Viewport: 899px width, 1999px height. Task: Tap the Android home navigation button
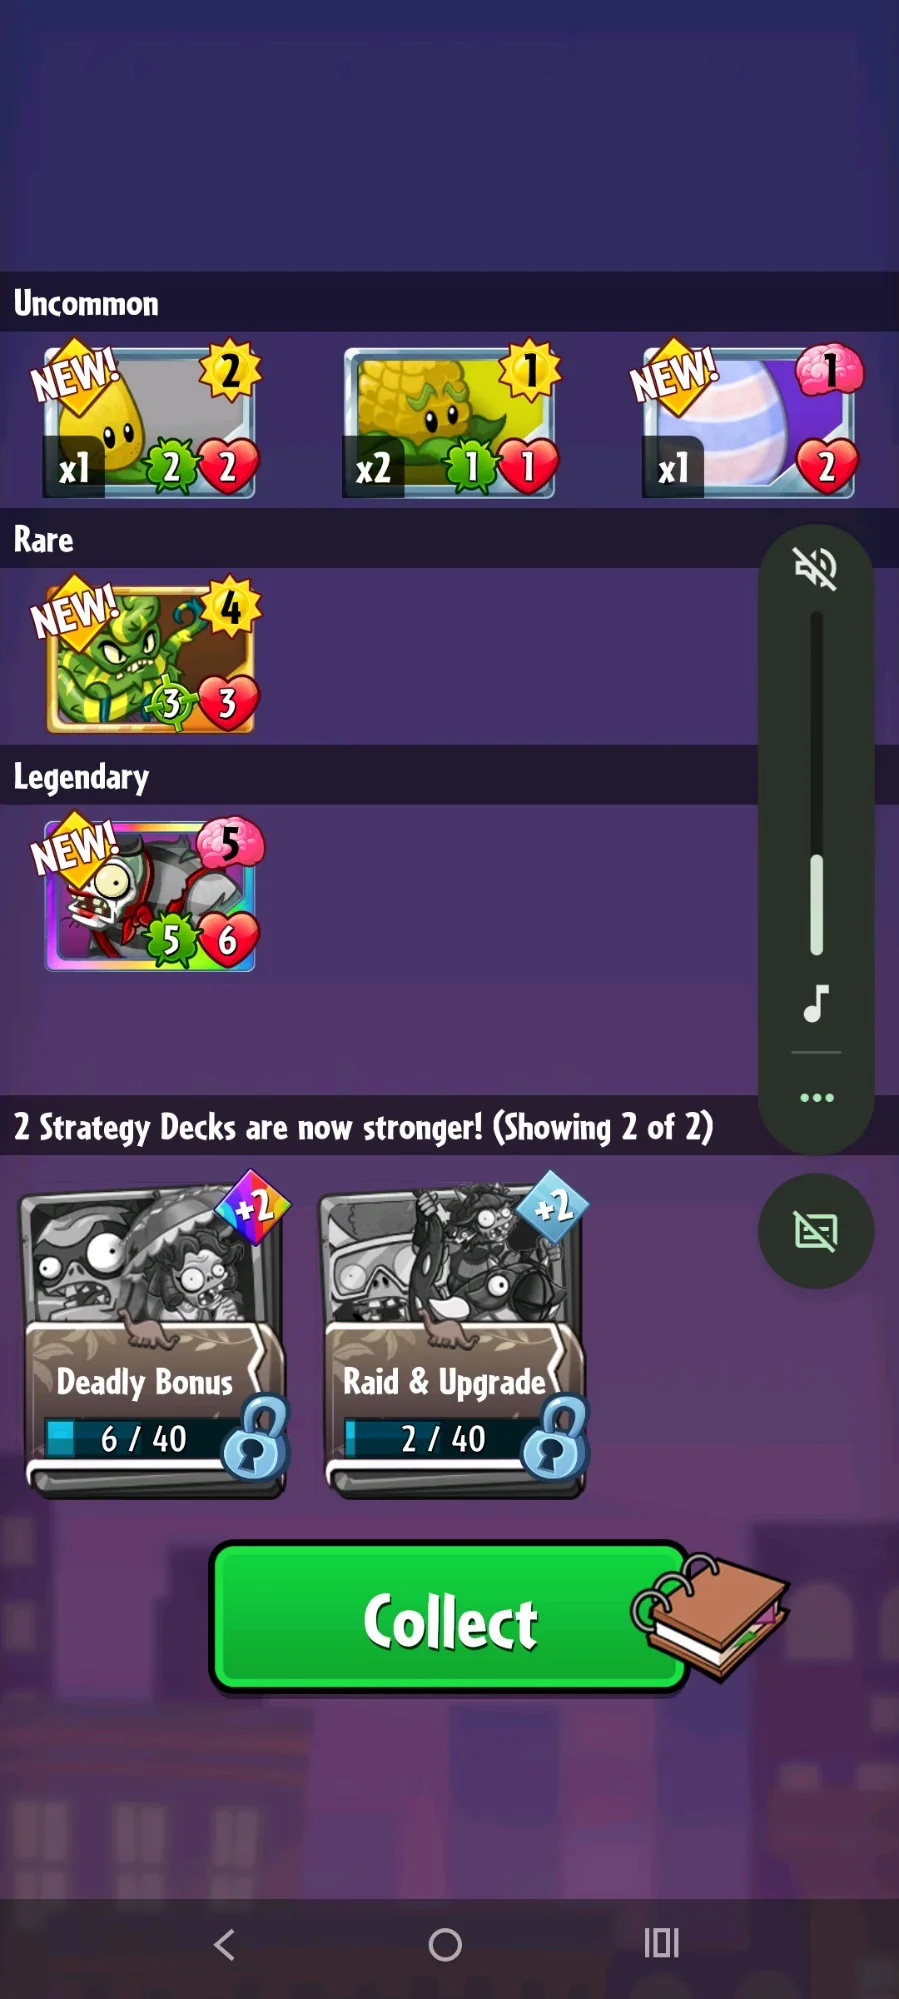[x=445, y=1944]
